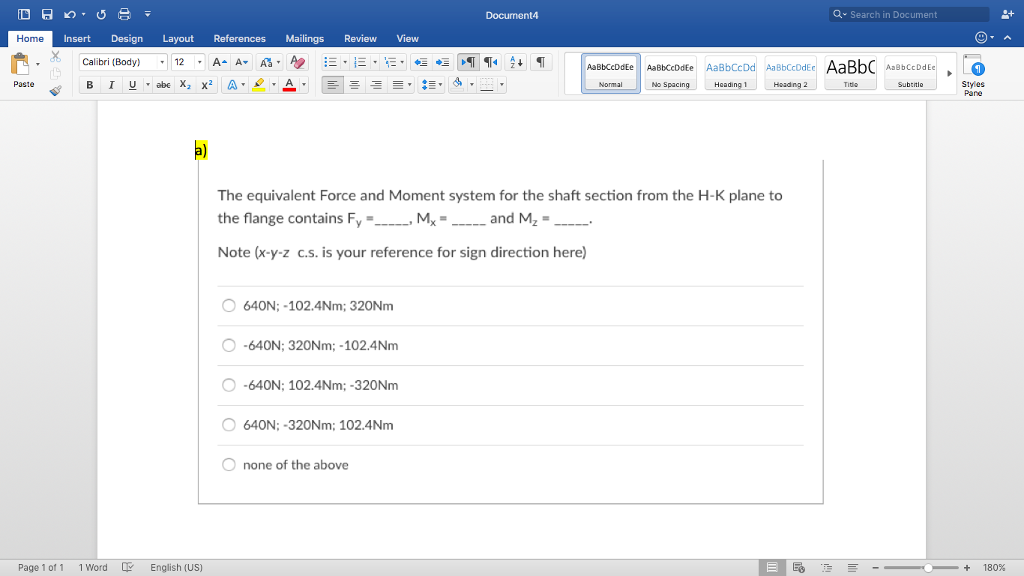Select option -640N; 320Nm; -102.4Nm

click(x=229, y=345)
